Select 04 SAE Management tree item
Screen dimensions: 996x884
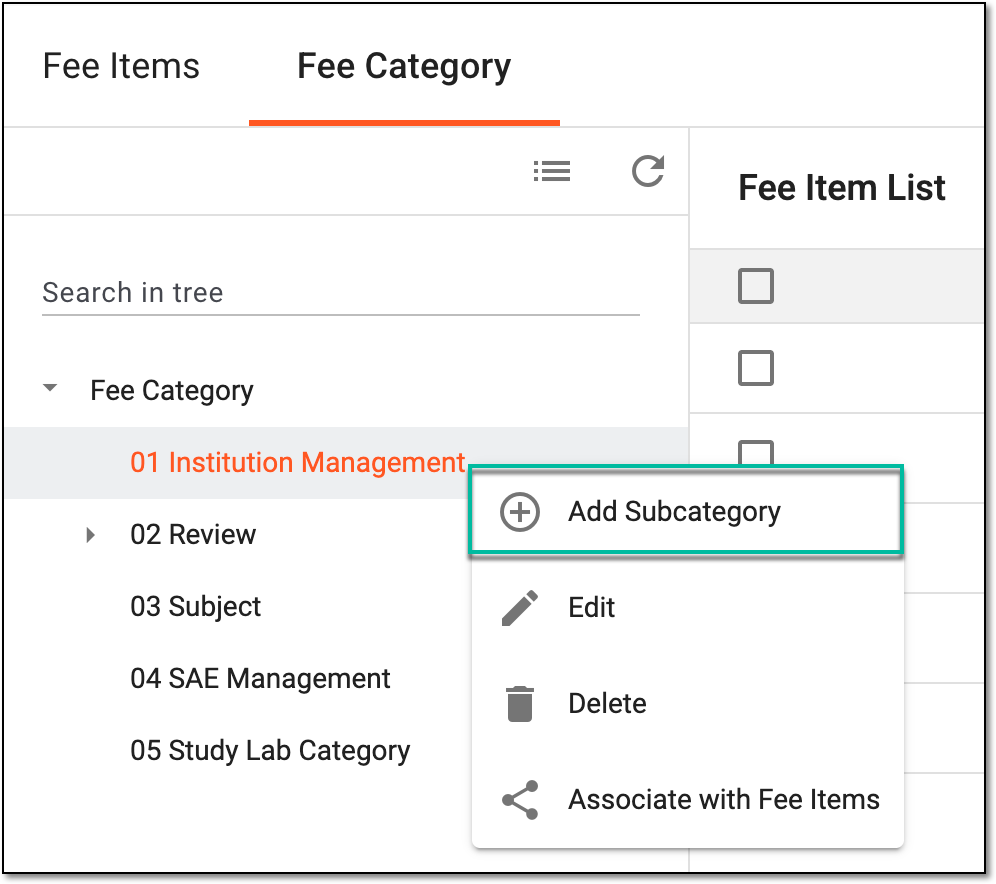(260, 678)
